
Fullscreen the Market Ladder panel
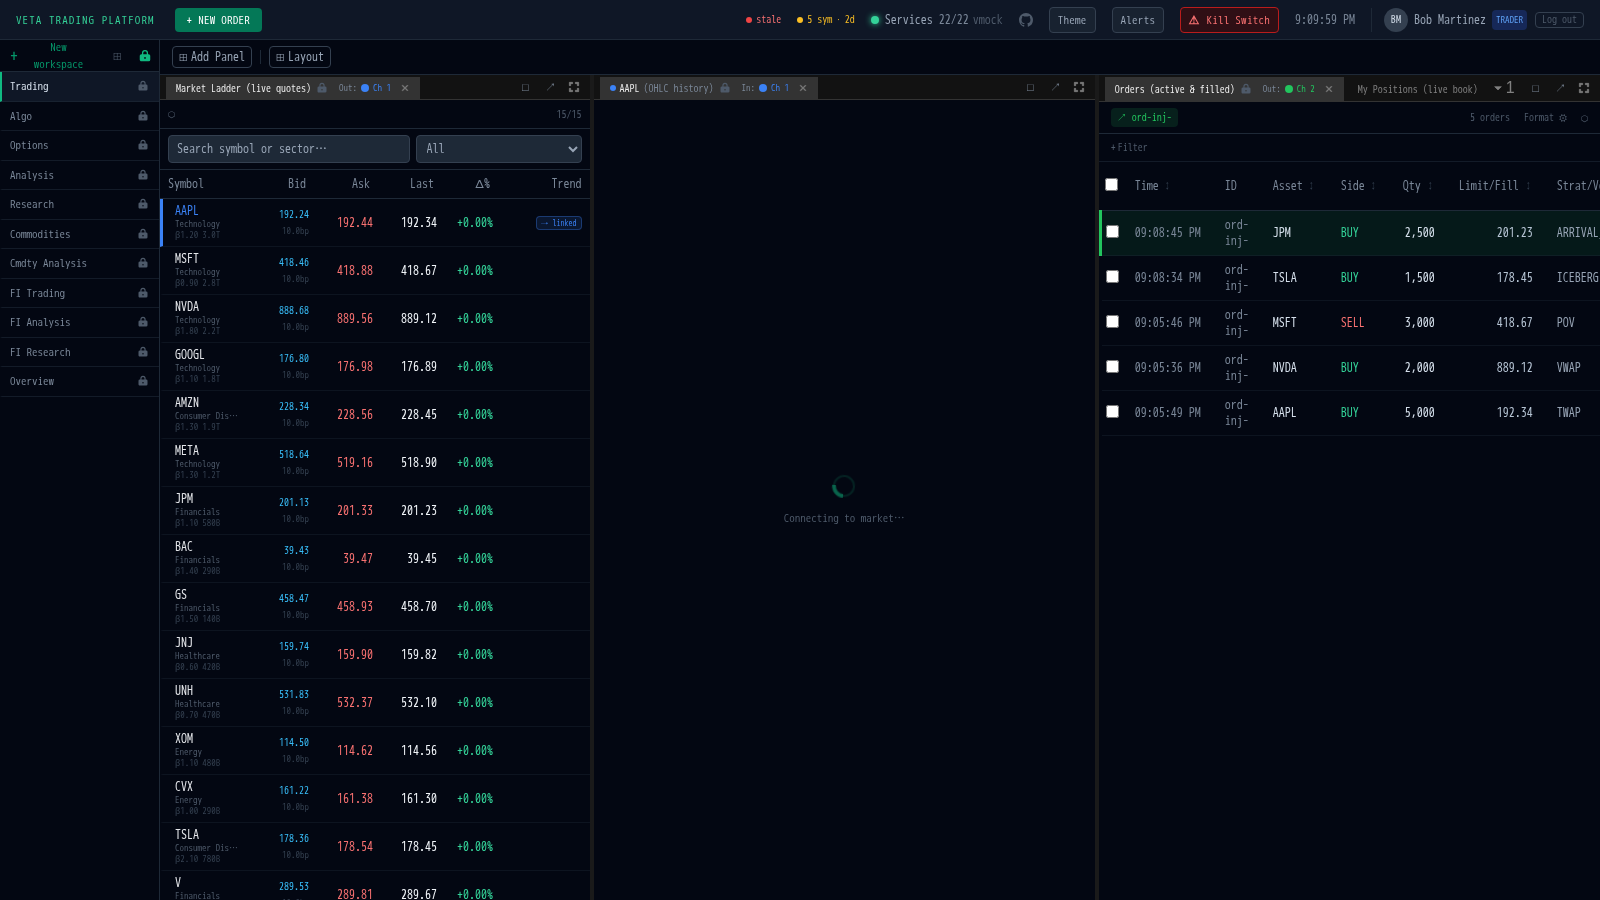(x=574, y=88)
